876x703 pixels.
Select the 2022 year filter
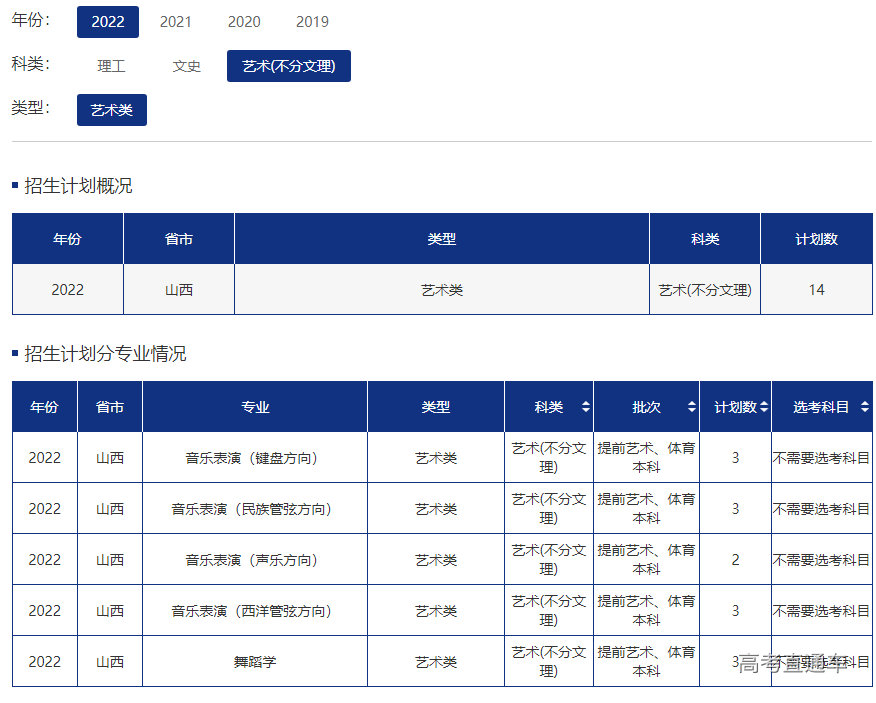108,22
